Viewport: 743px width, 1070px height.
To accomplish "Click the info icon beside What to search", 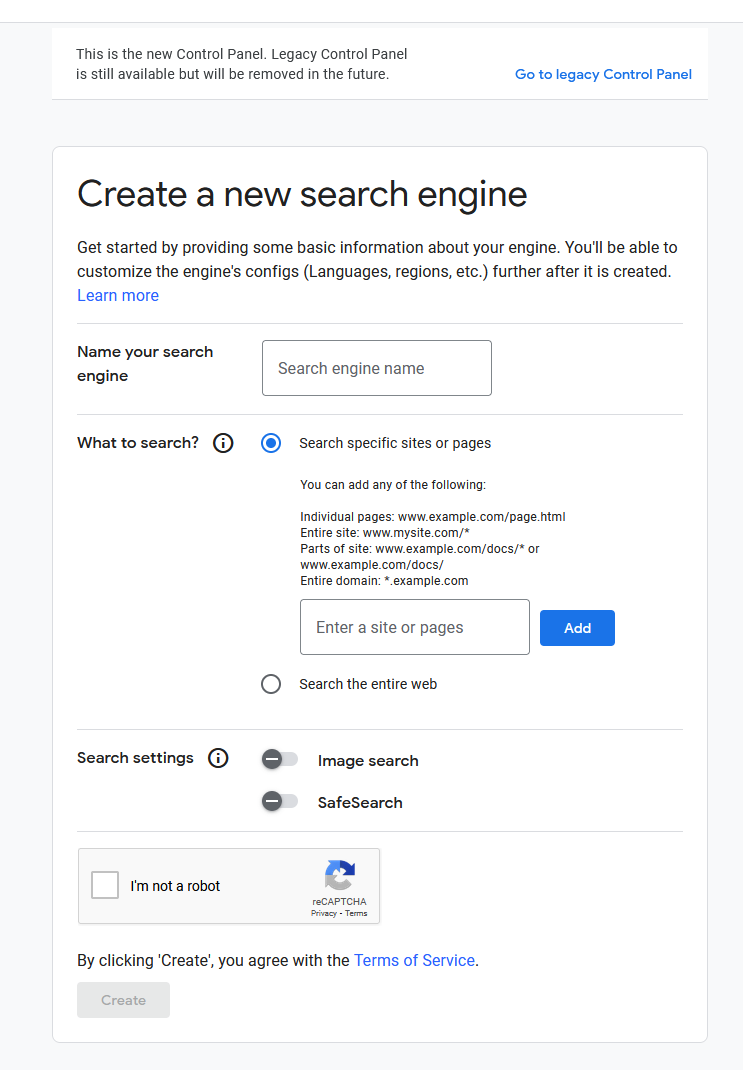I will (224, 443).
